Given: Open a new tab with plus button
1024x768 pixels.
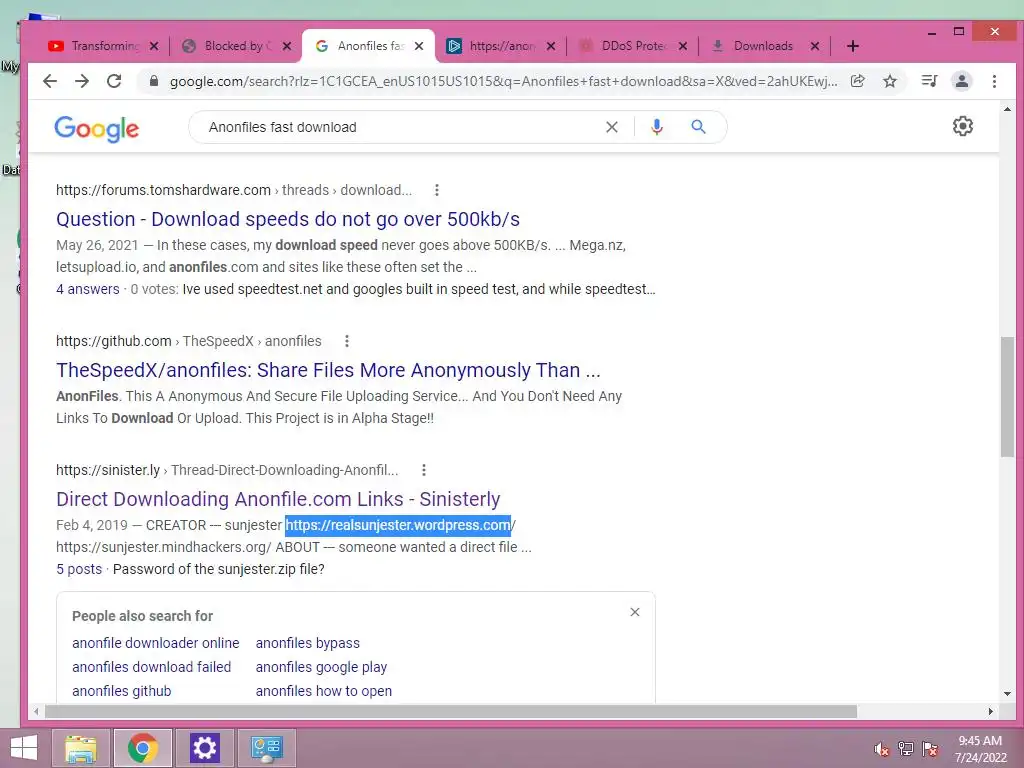Looking at the screenshot, I should click(x=852, y=46).
